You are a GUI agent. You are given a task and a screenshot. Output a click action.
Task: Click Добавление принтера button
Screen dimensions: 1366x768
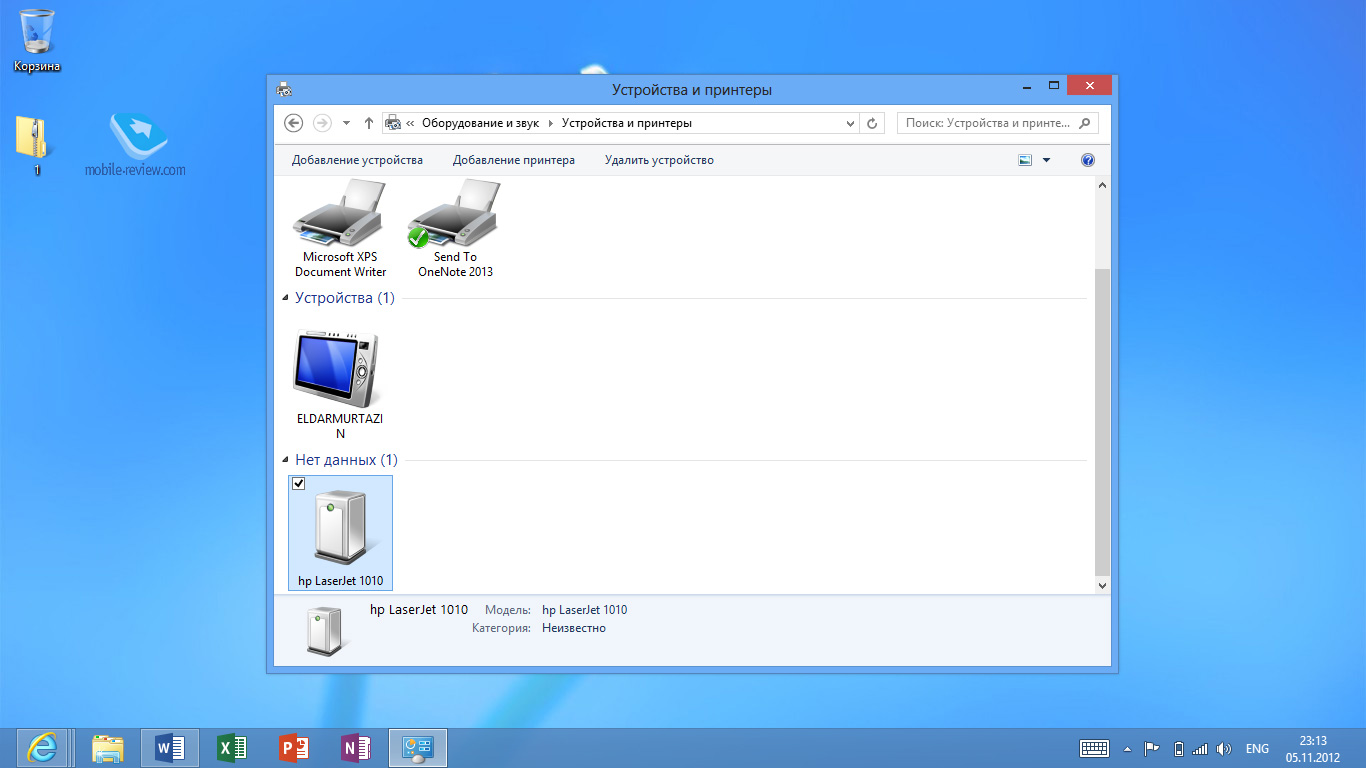[514, 160]
